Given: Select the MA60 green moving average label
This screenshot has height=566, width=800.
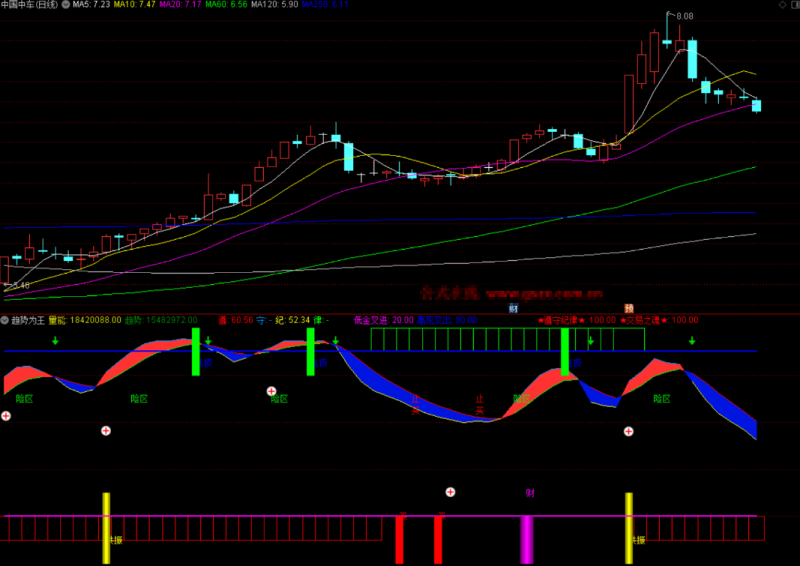Looking at the screenshot, I should pos(226,5).
